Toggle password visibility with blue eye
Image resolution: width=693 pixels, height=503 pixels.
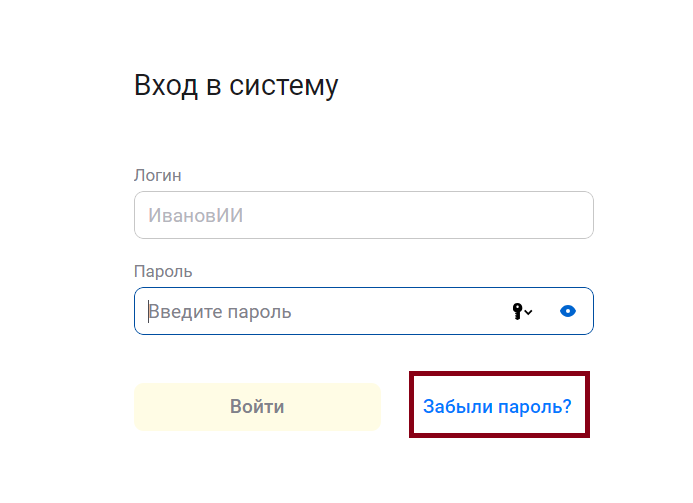pyautogui.click(x=568, y=311)
